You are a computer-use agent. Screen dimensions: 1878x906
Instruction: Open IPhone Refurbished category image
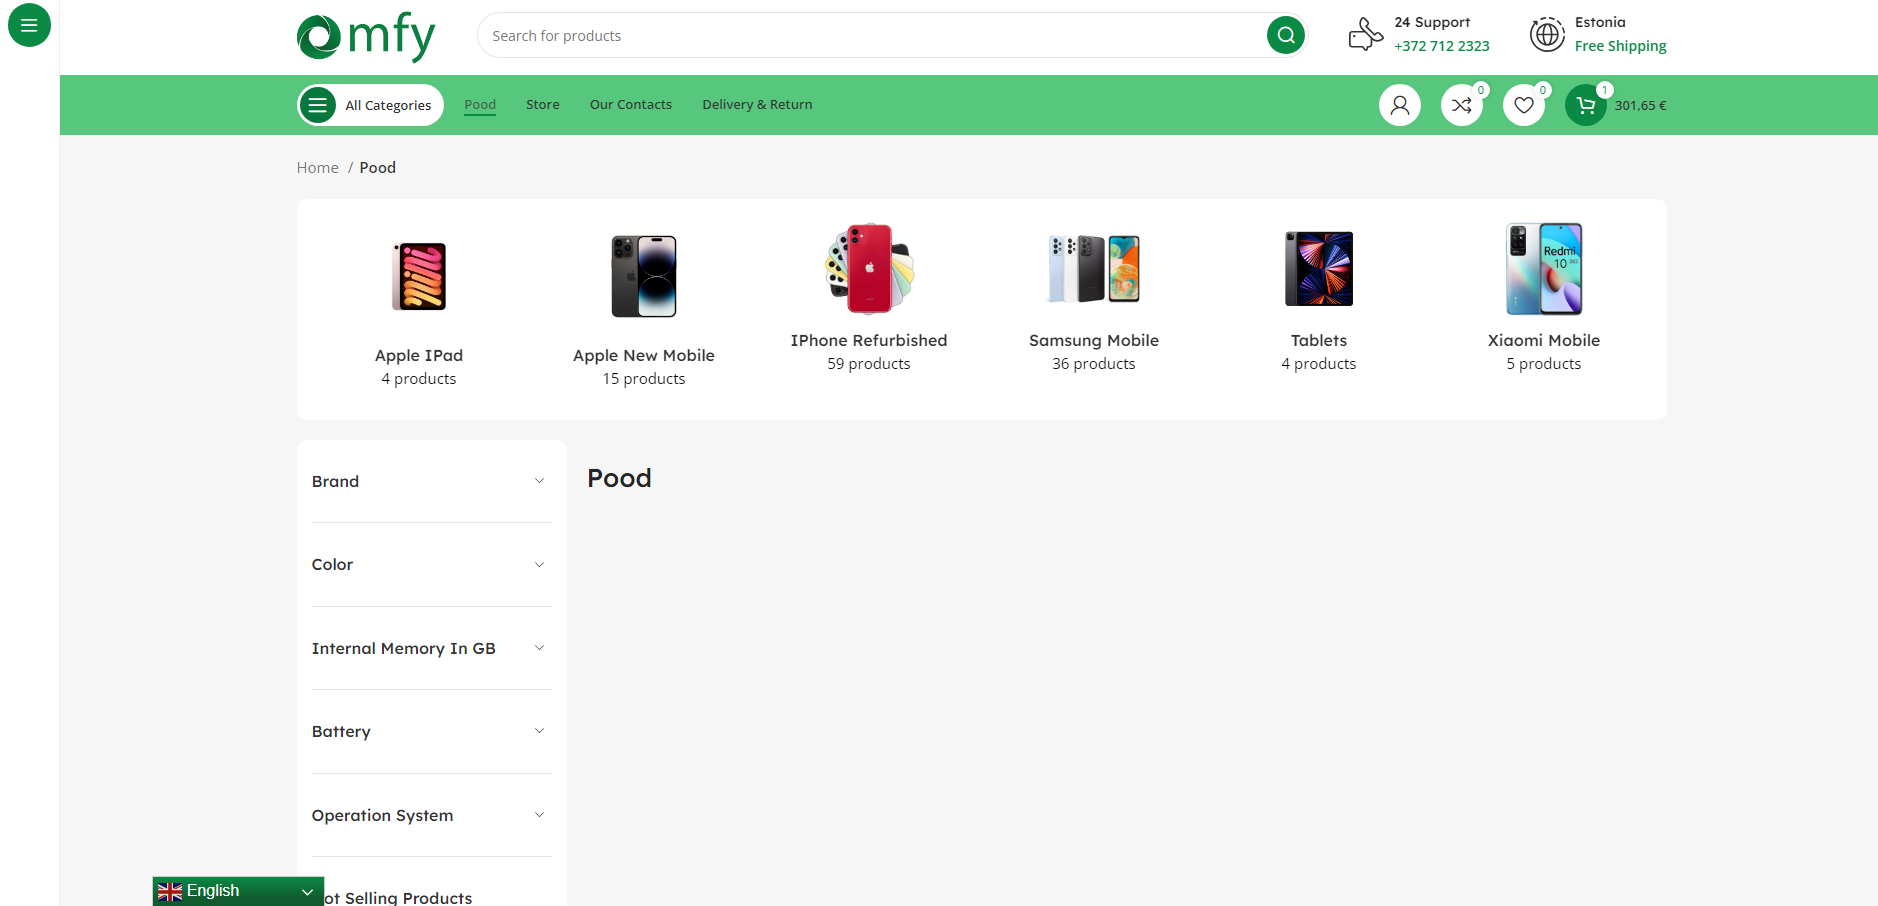[869, 269]
